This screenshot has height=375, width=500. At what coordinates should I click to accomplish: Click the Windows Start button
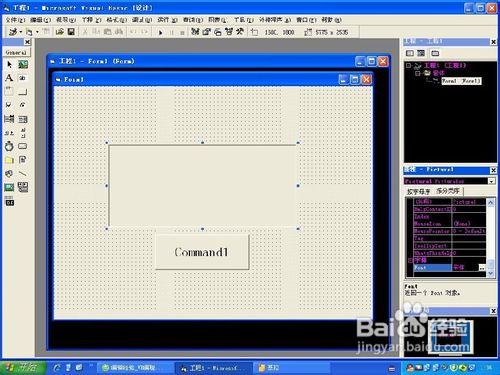tap(23, 368)
